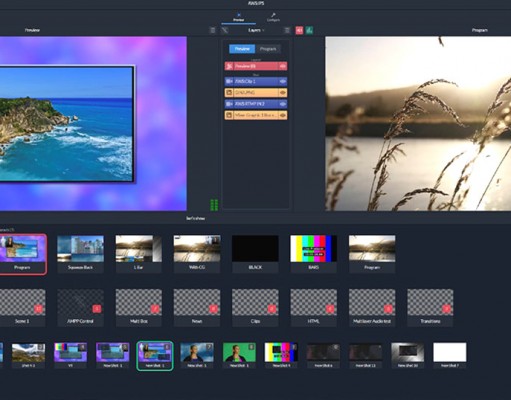Click the Preview monitor showing the coastal island
This screenshot has height=400, width=511.
[93, 124]
